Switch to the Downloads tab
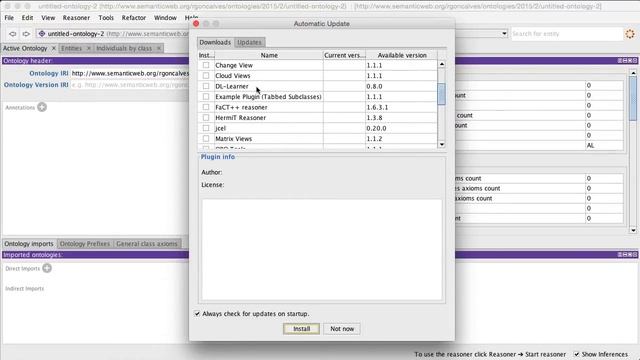 point(215,42)
